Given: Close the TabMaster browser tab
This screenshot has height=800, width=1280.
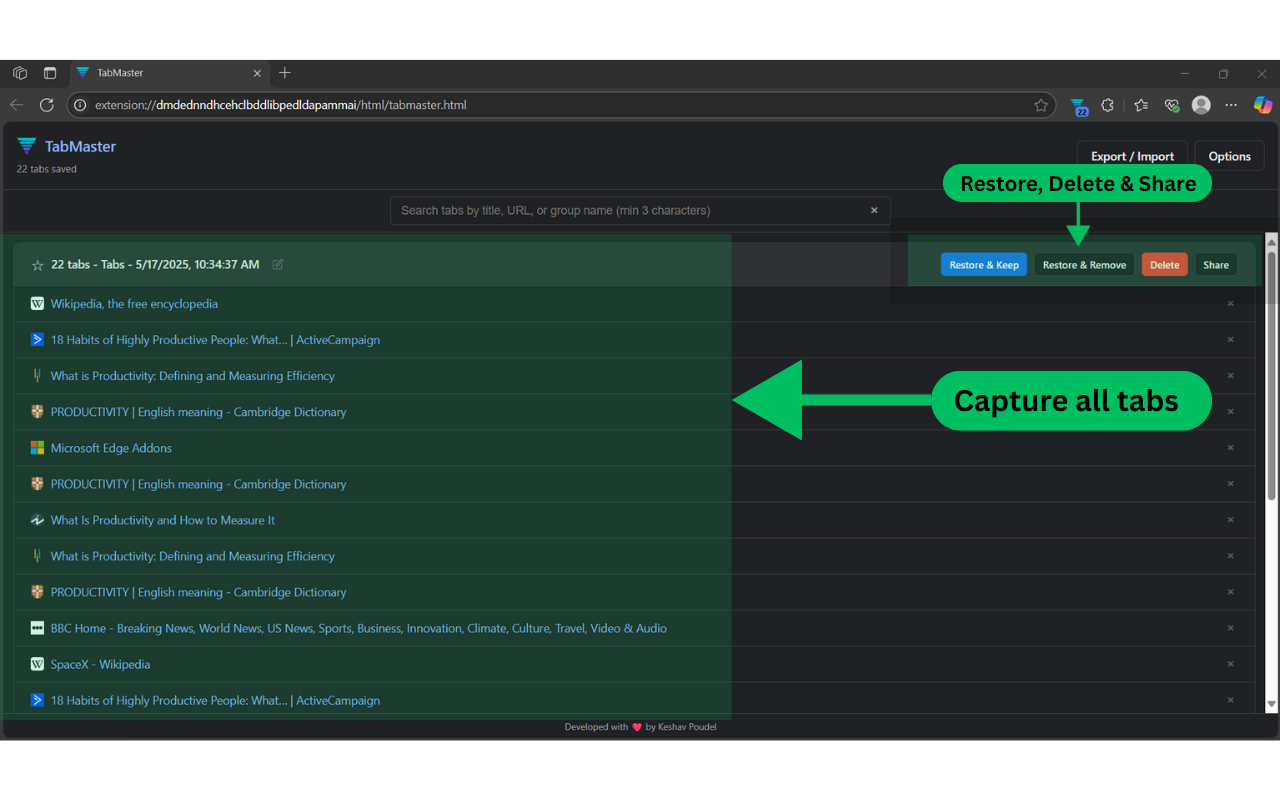Looking at the screenshot, I should tap(257, 73).
